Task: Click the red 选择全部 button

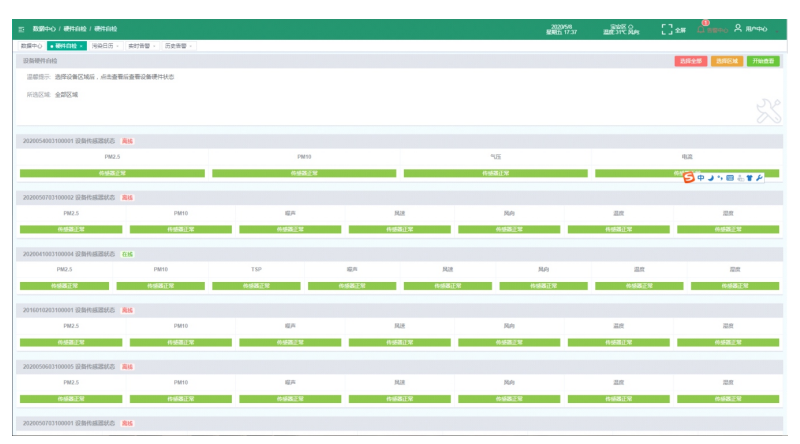Action: coord(690,61)
